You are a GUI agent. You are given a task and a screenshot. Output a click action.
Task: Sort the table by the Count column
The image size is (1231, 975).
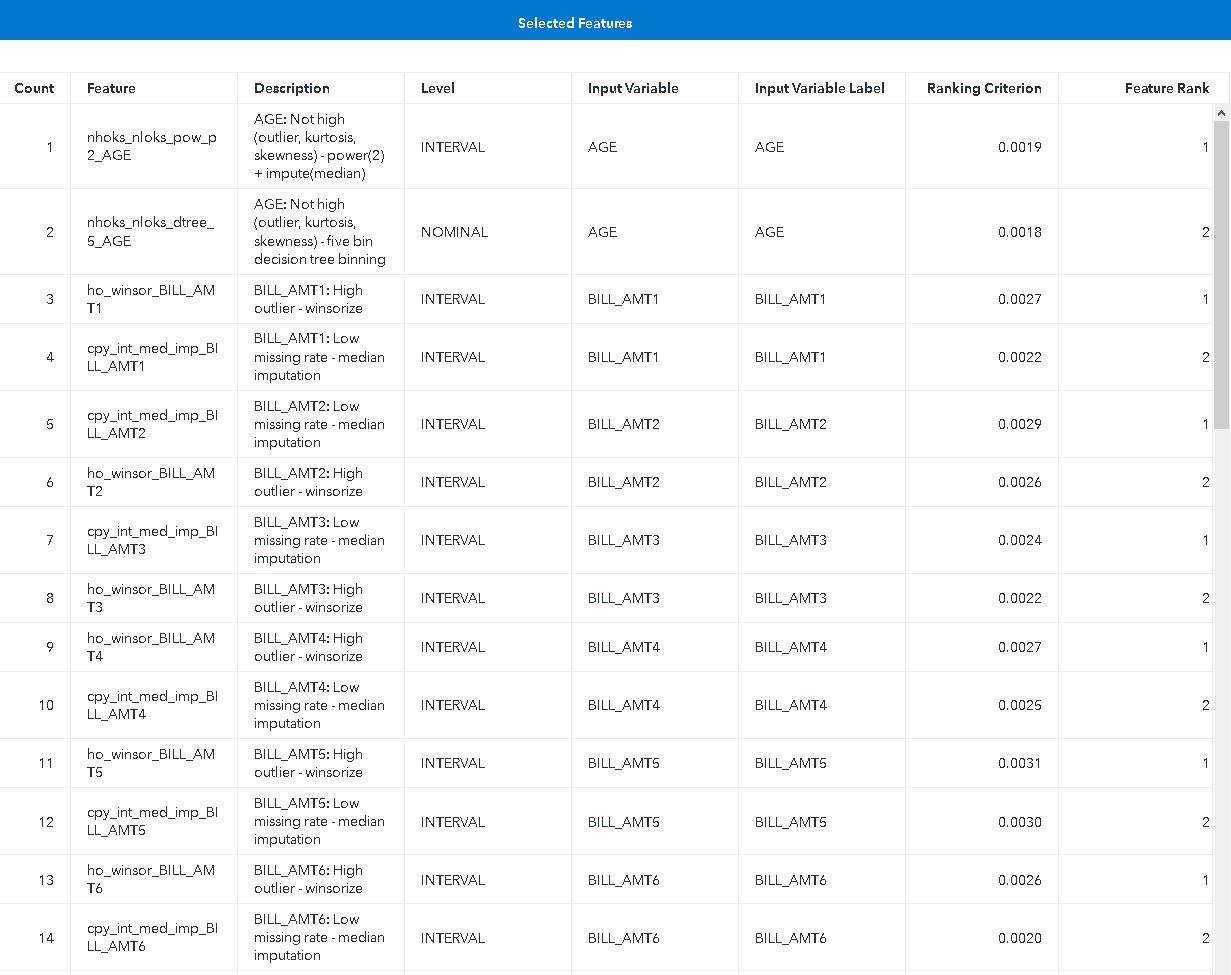tap(35, 88)
